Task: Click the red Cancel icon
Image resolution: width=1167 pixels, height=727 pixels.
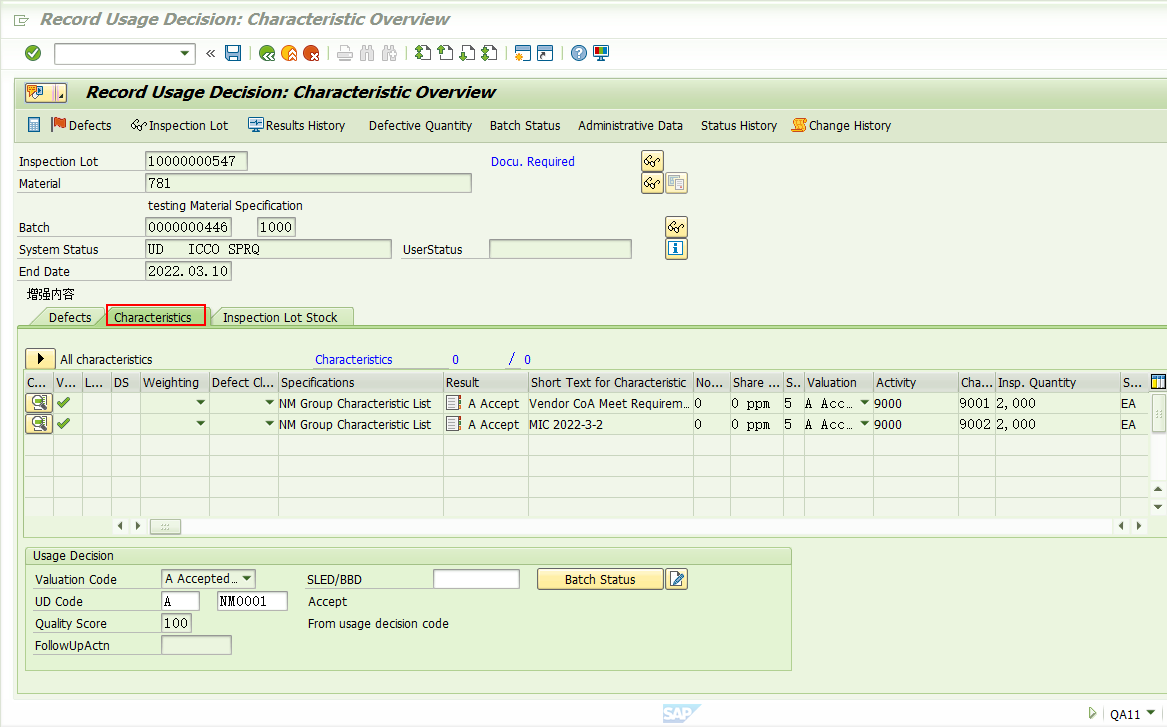Action: (311, 53)
